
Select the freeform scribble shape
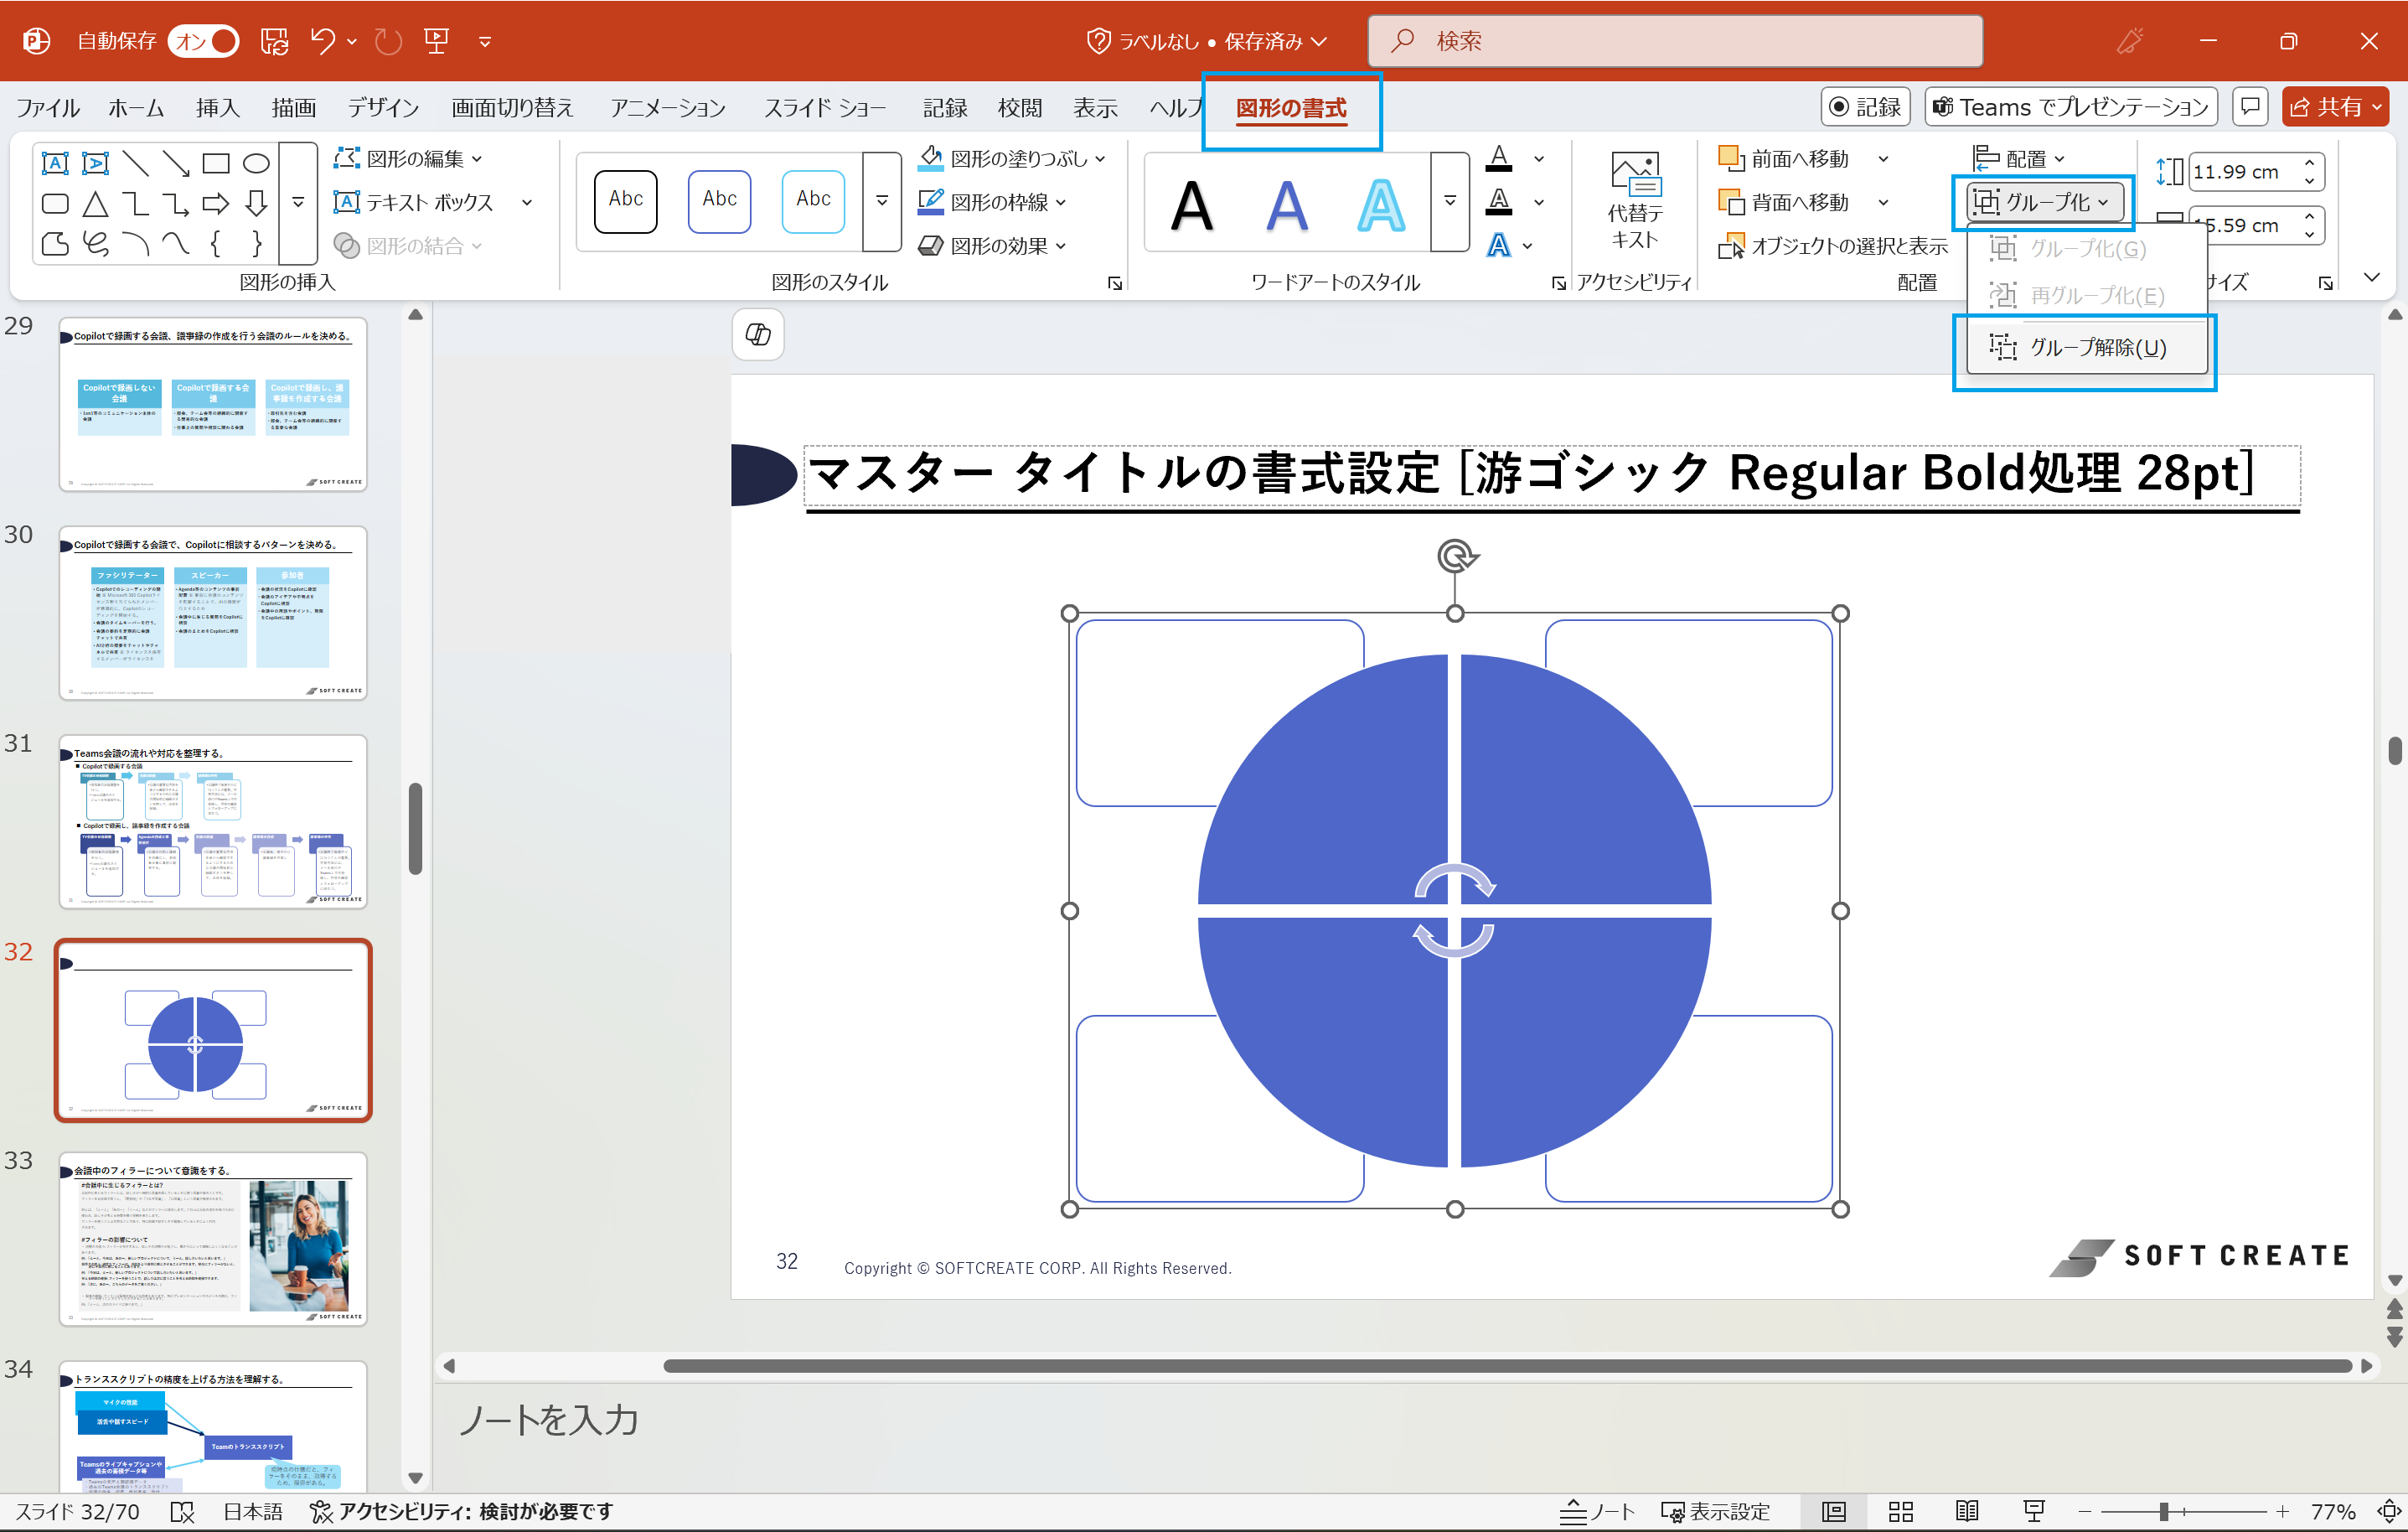click(x=95, y=243)
